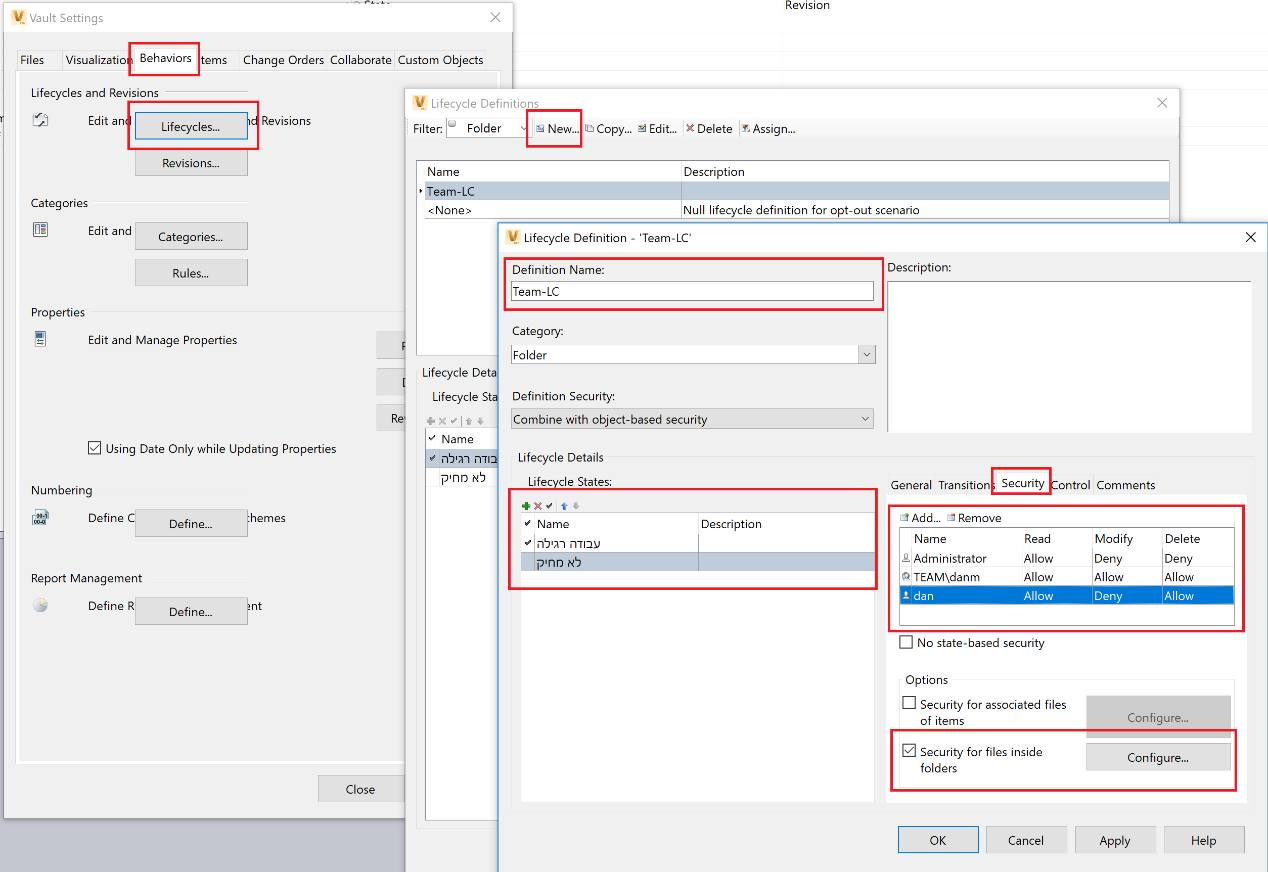Click Copy... in Lifecycle Definitions toolbar
The width and height of the screenshot is (1268, 872).
point(609,129)
